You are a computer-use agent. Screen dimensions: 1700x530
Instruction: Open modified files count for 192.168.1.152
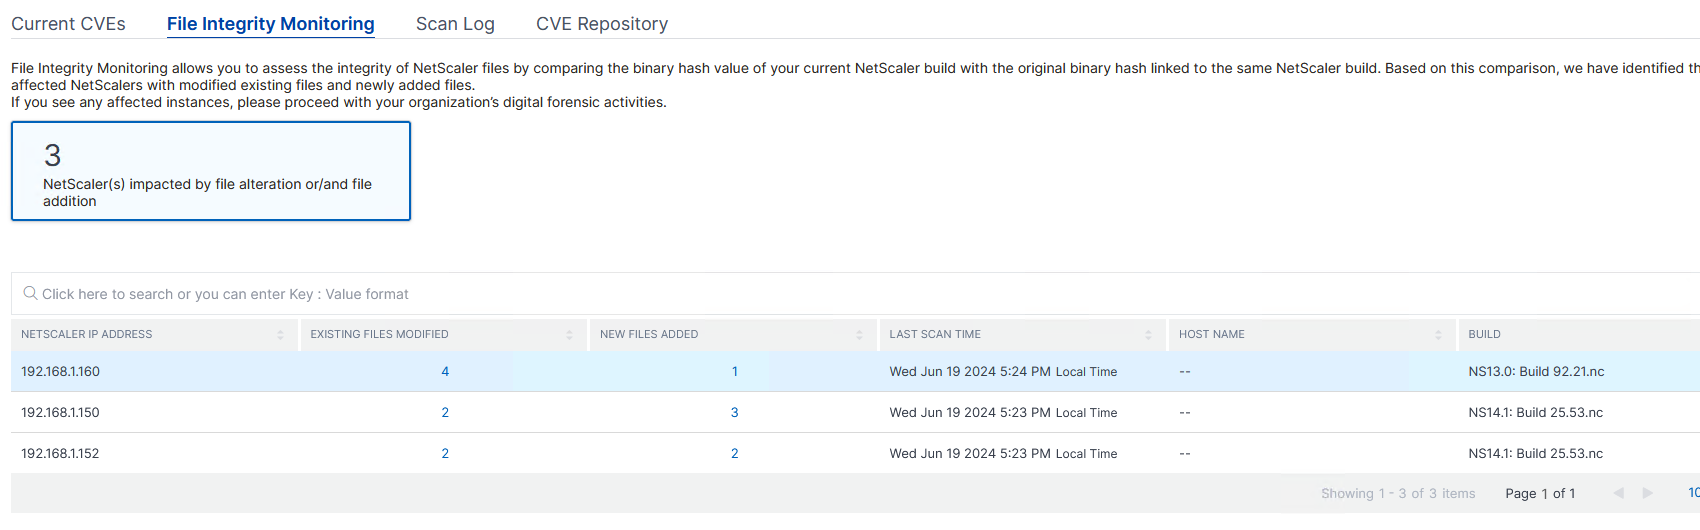coord(445,453)
